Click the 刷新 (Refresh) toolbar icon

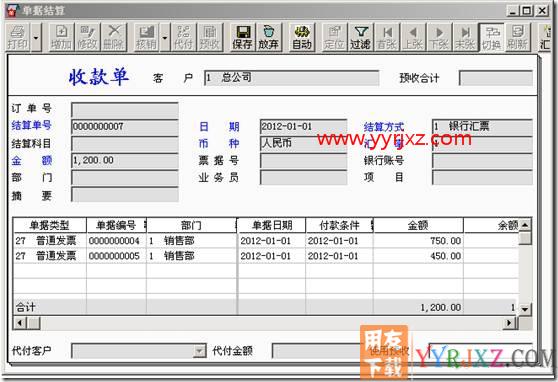pos(518,37)
